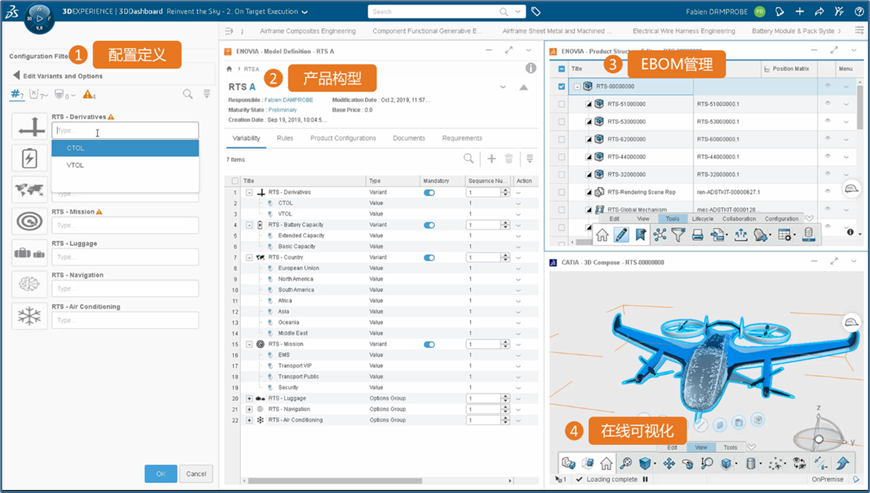
Task: Toggle visibility eye for RTS-44000000
Action: coord(827,156)
